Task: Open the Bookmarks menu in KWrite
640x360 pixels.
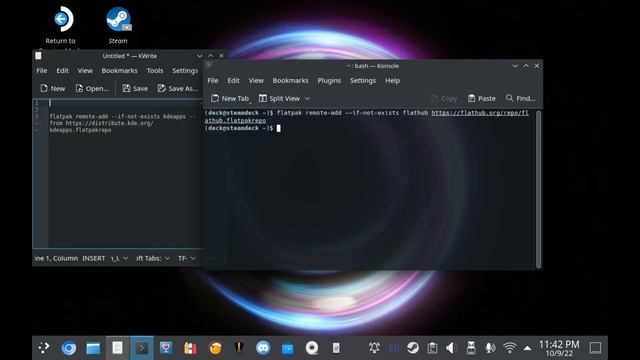Action: (x=120, y=71)
